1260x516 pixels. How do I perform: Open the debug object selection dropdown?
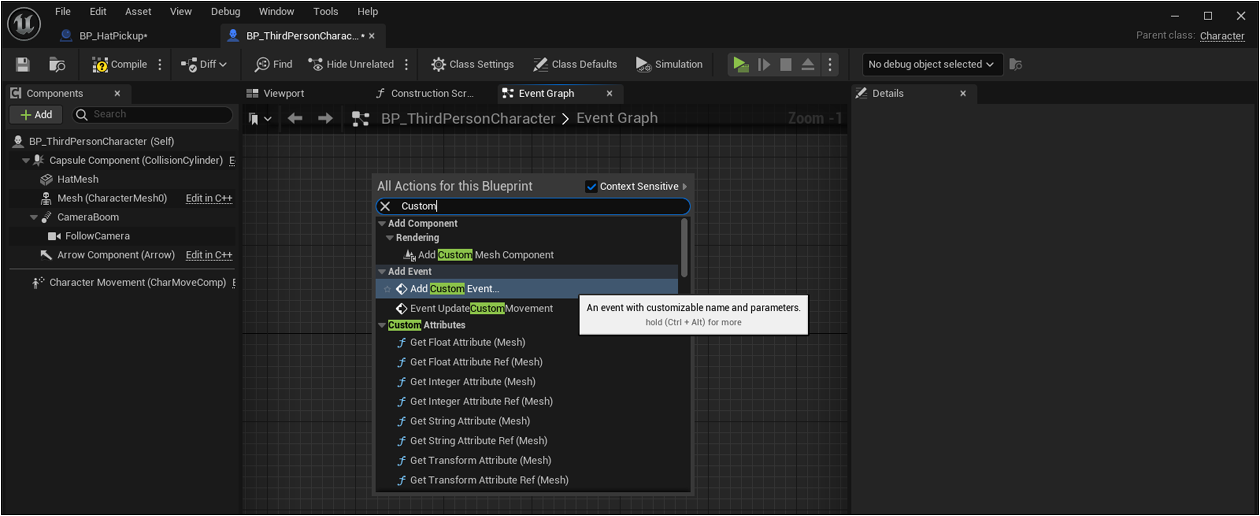(x=932, y=64)
